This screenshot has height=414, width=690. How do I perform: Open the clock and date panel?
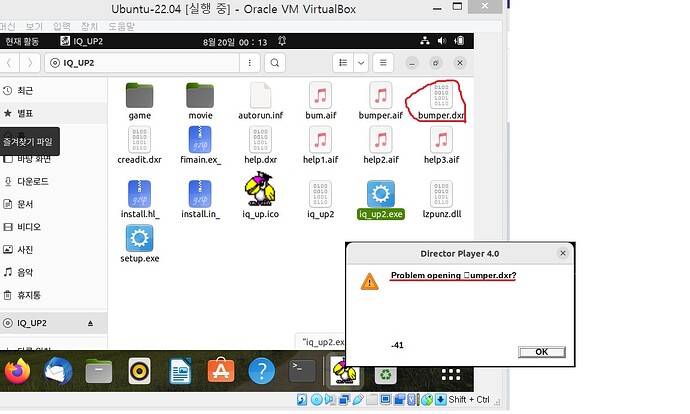click(235, 42)
